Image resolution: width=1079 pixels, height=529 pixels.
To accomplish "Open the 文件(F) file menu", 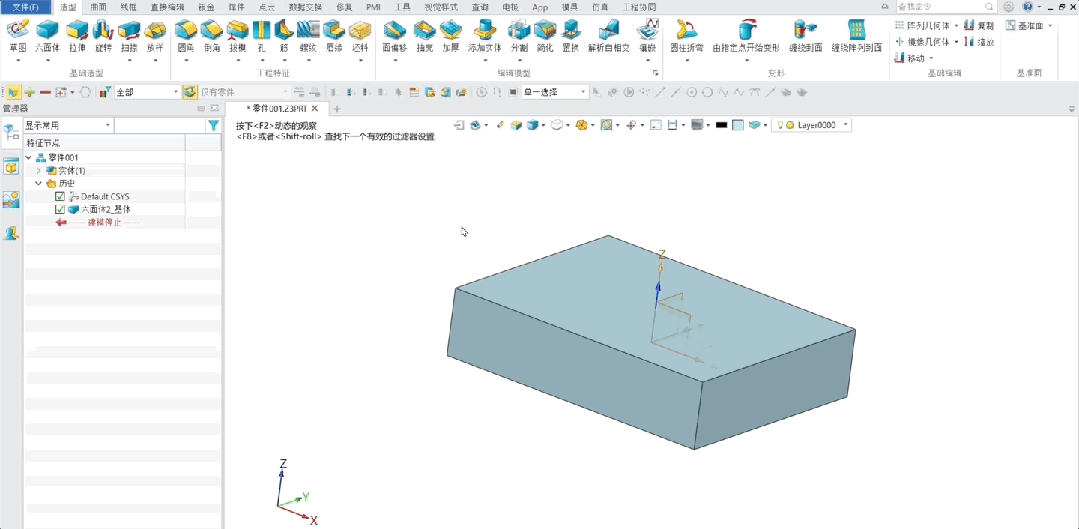I will [x=25, y=7].
